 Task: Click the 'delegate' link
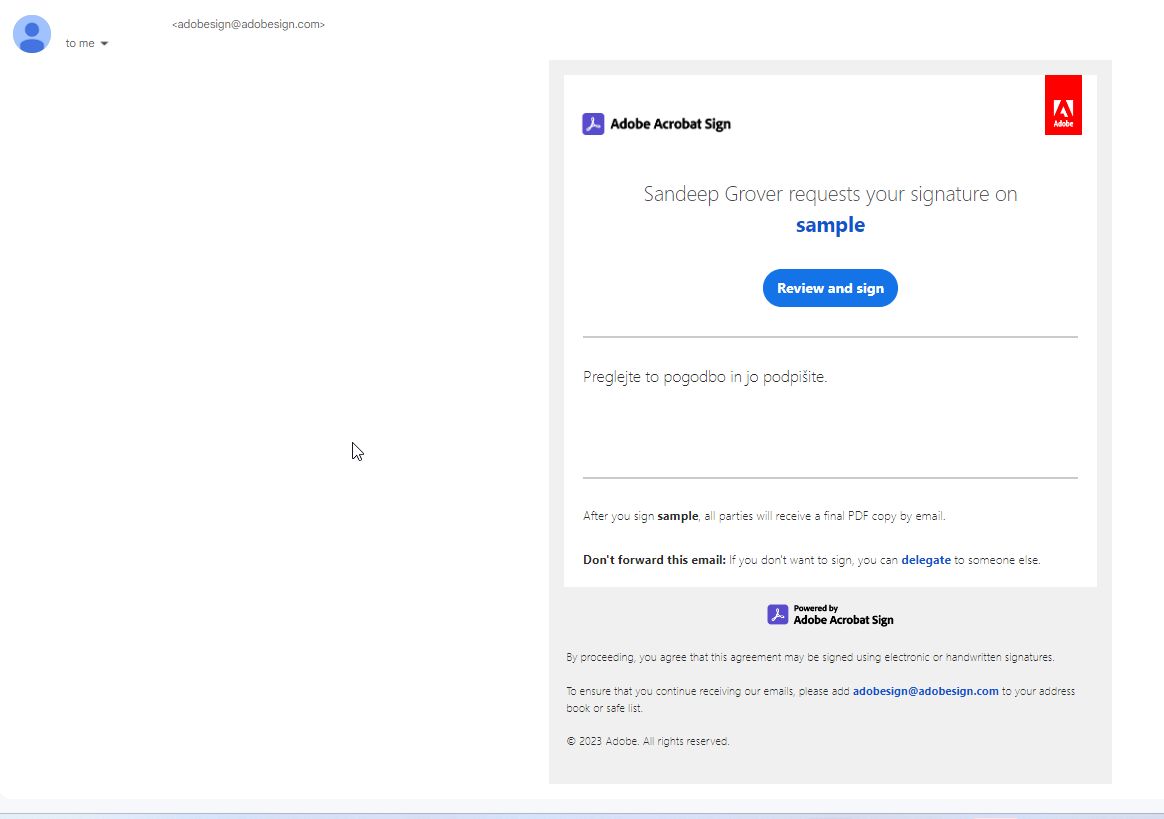(926, 560)
